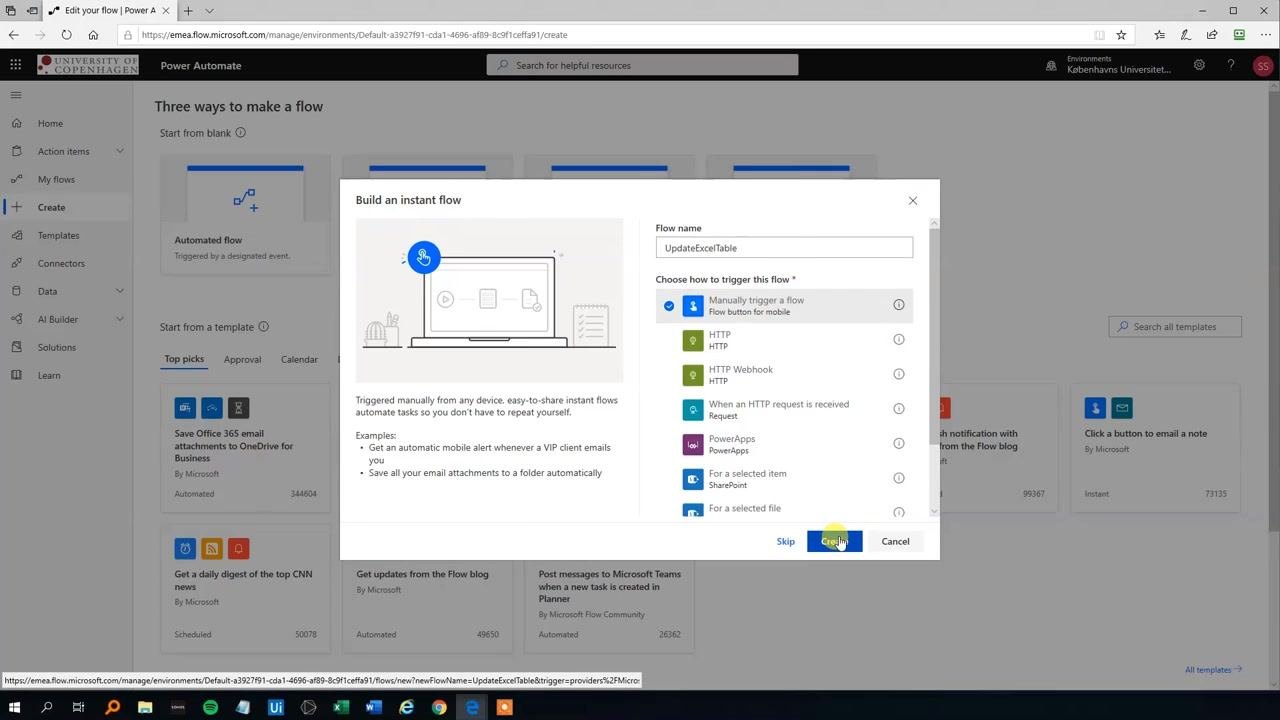Open the SS account avatar
1280x720 pixels.
click(x=1263, y=66)
